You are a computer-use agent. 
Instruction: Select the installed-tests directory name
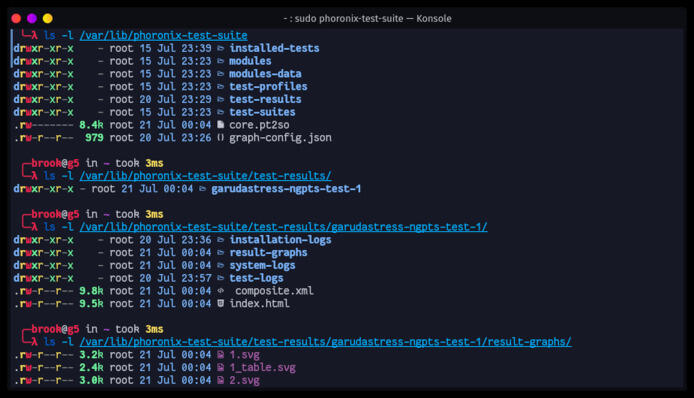pyautogui.click(x=274, y=48)
